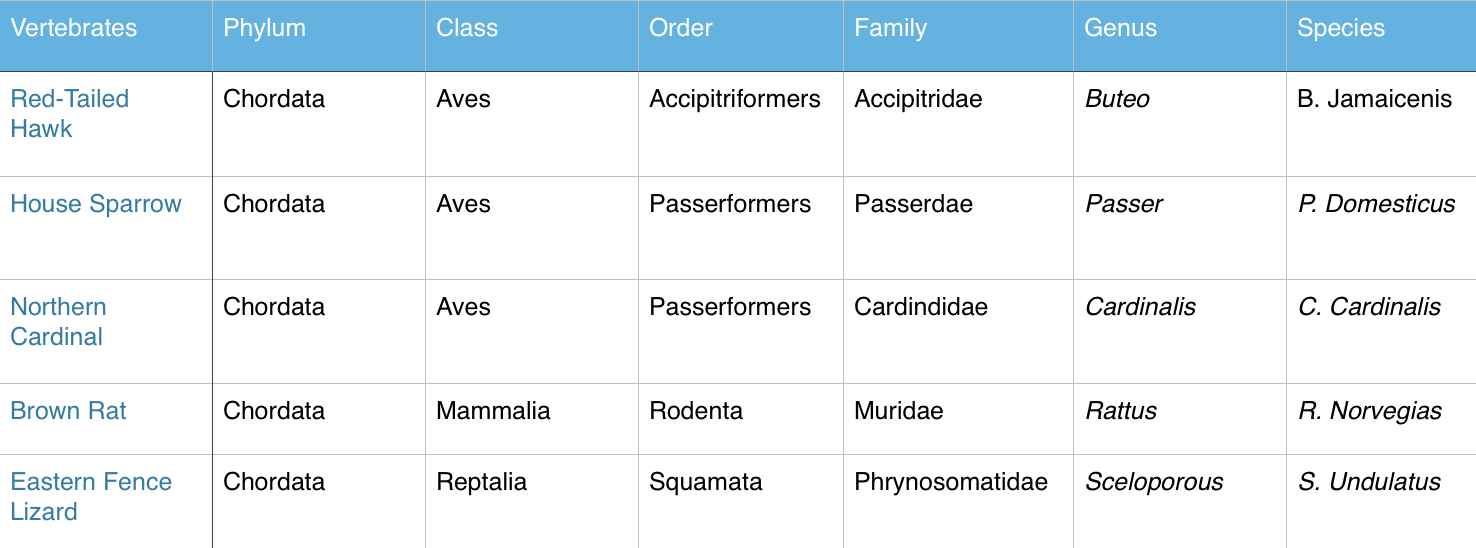Open the Eastern Fence Lizard link
Image resolution: width=1476 pixels, height=548 pixels.
click(x=91, y=496)
